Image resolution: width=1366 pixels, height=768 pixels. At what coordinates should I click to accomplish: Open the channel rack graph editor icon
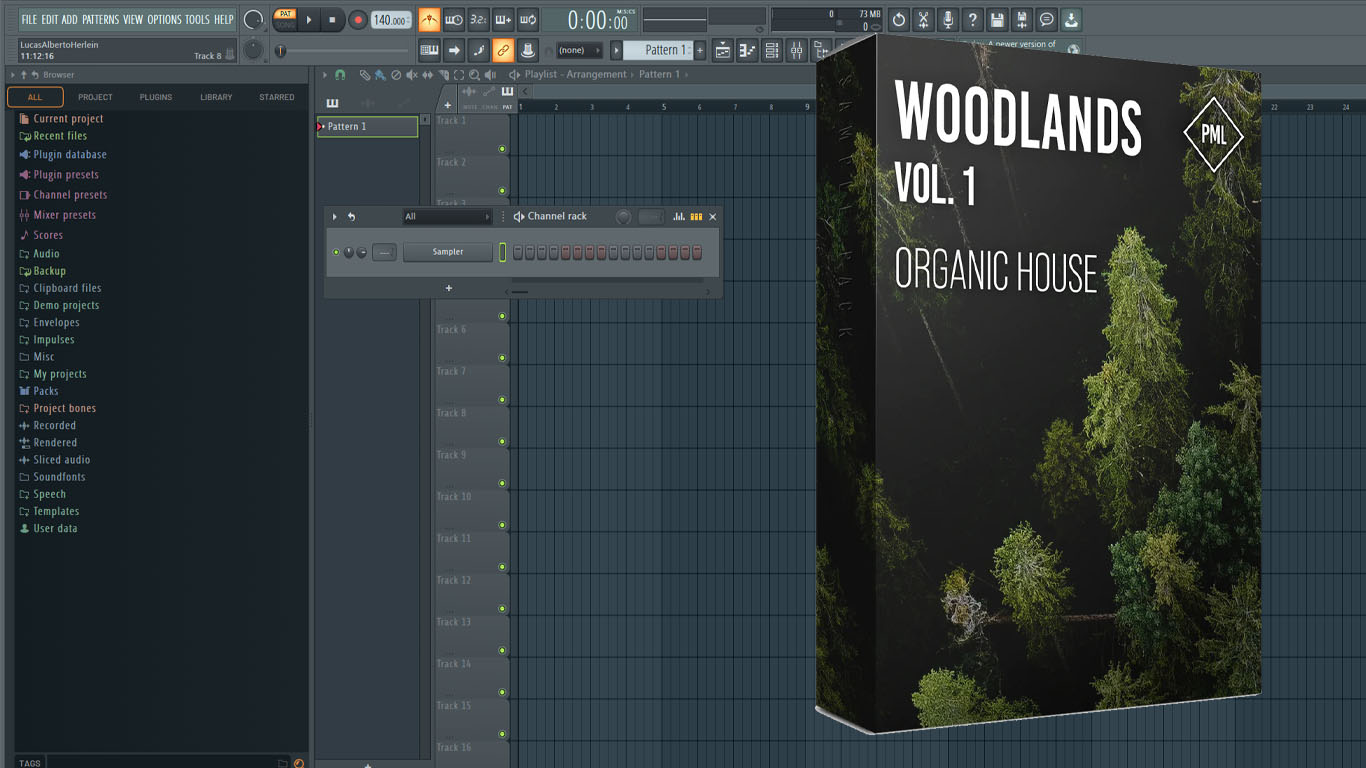(679, 217)
